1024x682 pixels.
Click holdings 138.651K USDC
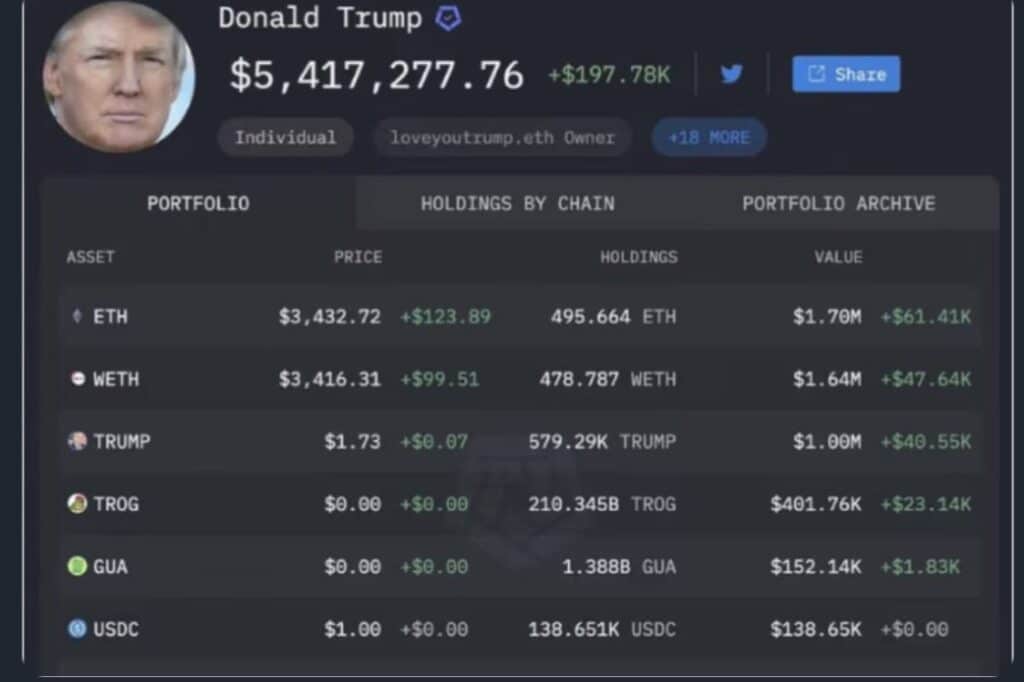pyautogui.click(x=602, y=629)
